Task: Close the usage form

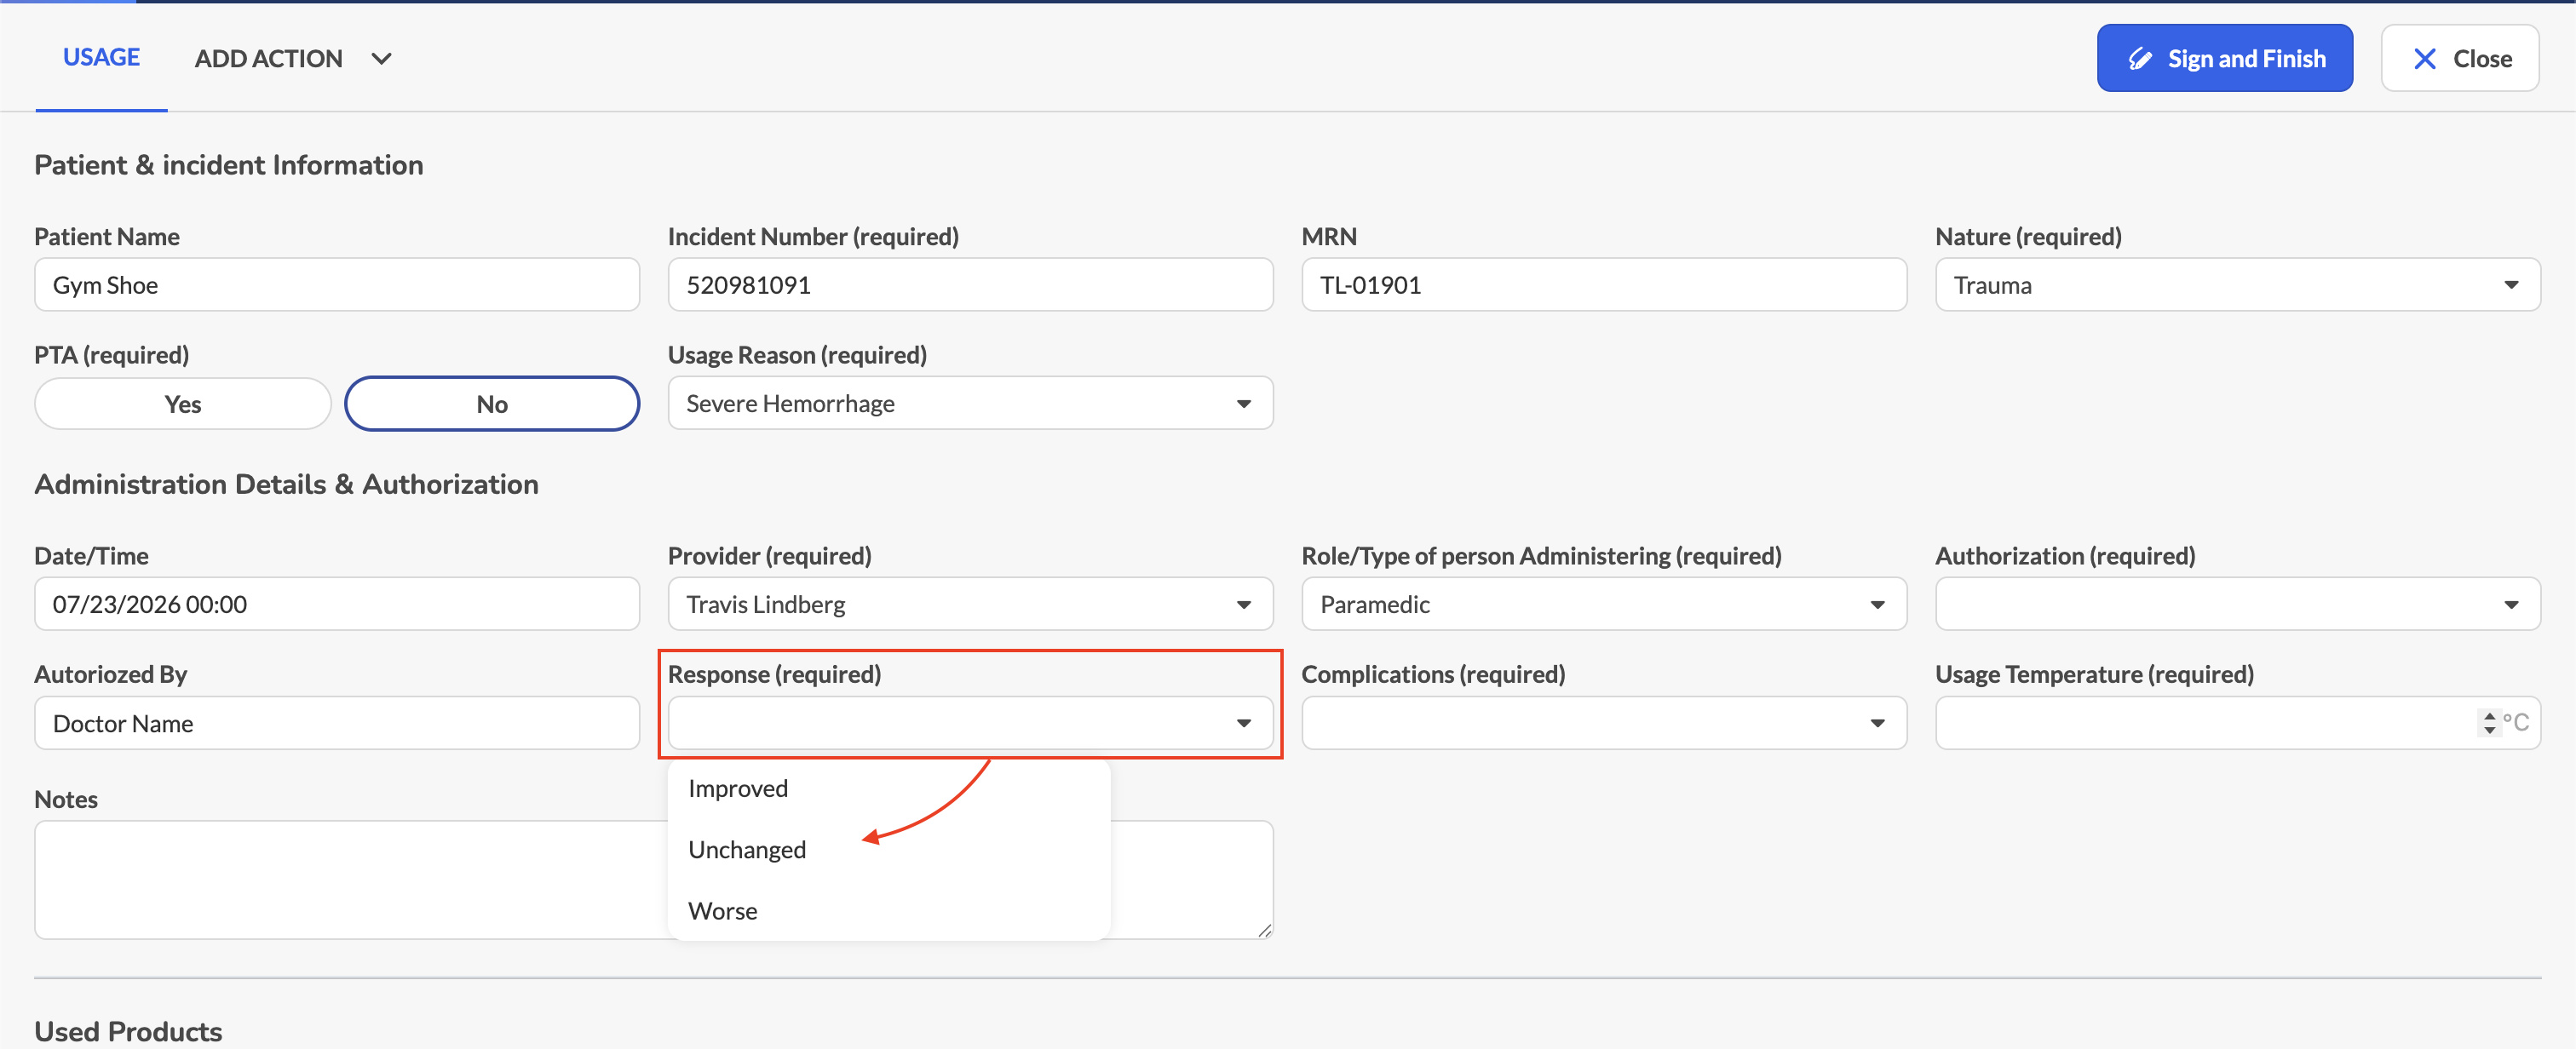Action: coord(2460,58)
